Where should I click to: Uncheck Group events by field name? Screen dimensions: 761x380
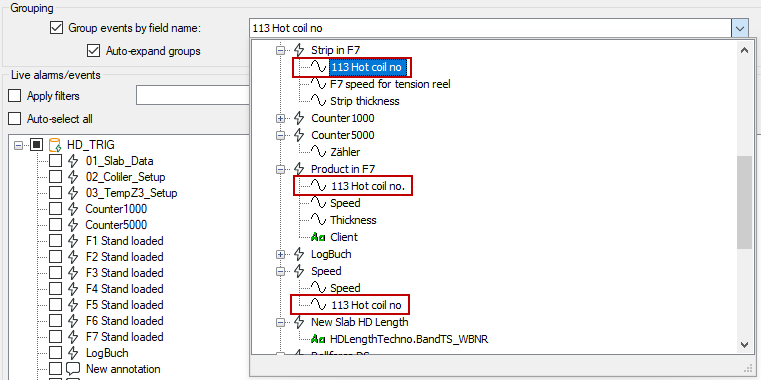tap(56, 28)
